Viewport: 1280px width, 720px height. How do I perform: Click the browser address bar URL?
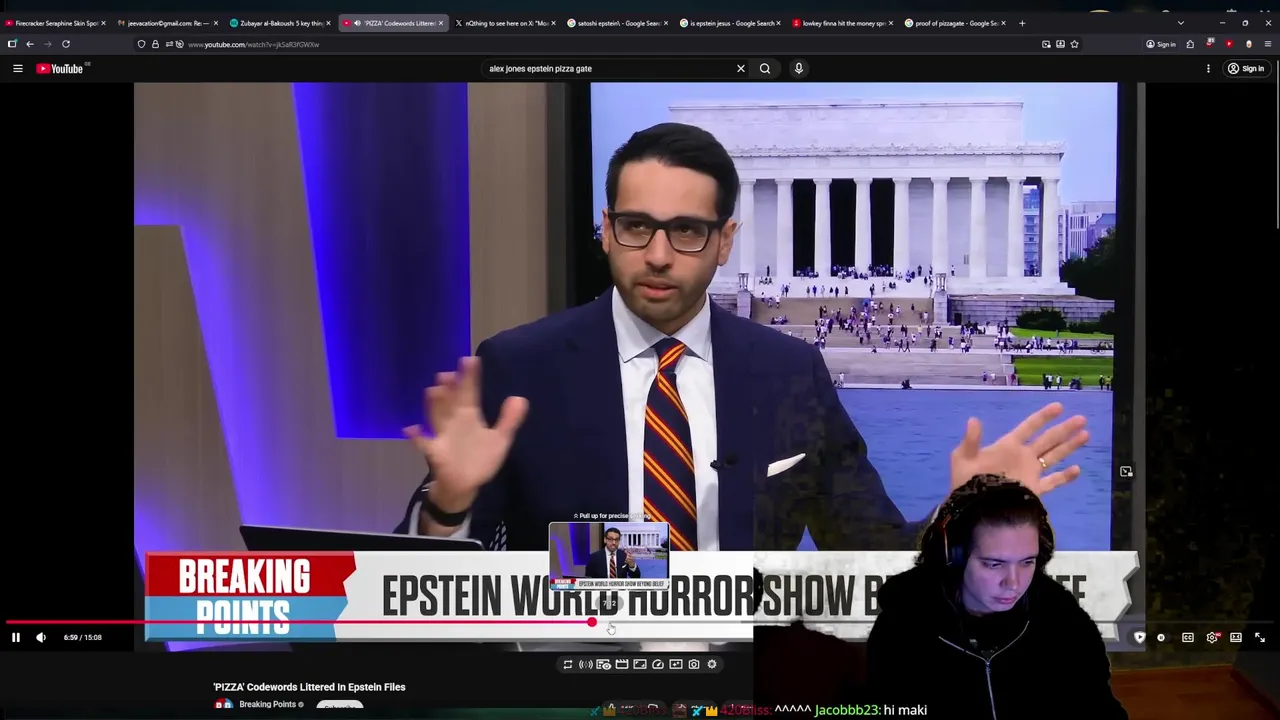point(253,44)
